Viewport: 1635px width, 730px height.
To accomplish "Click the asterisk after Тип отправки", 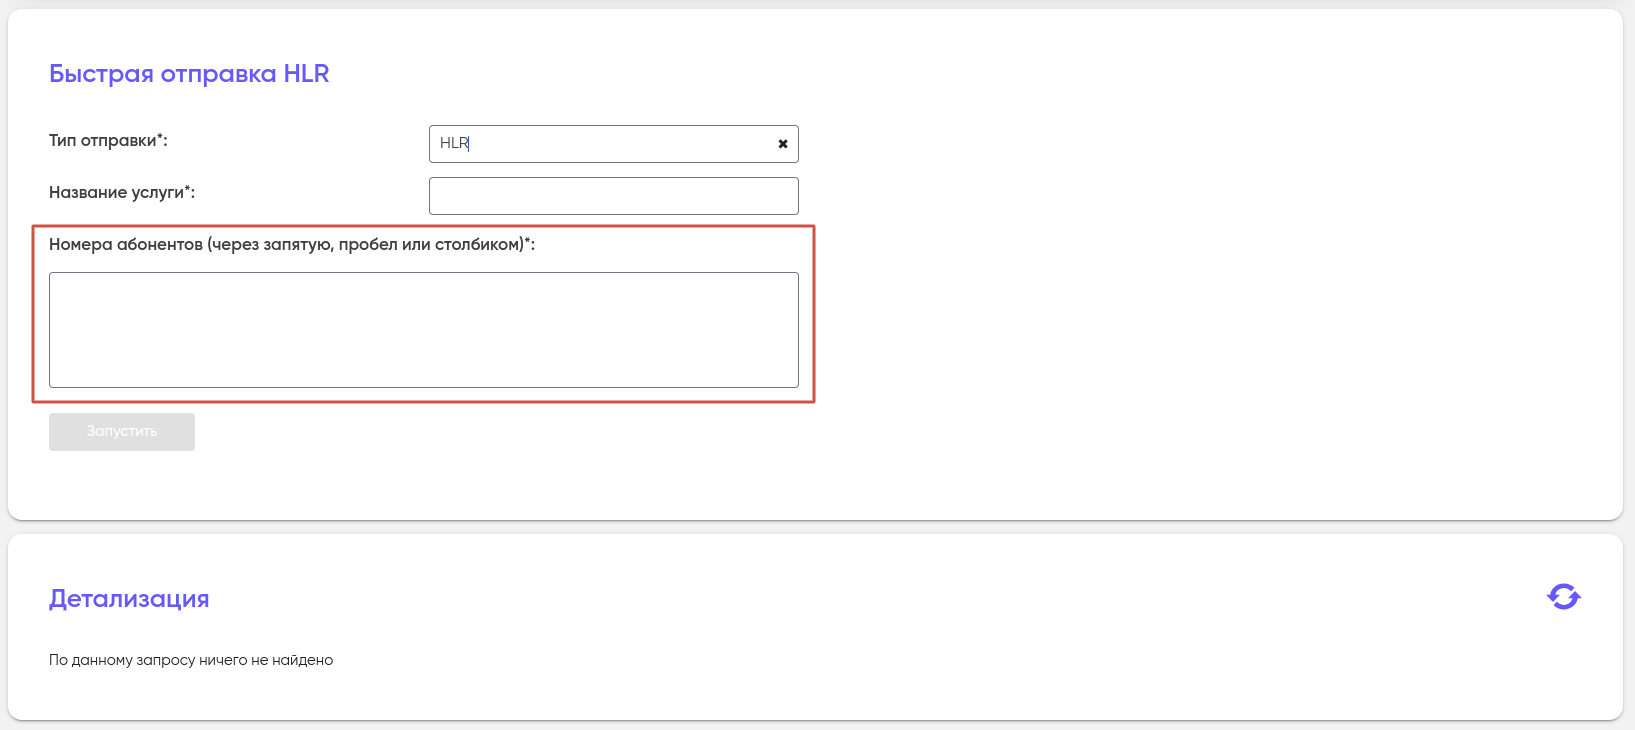I will pos(160,139).
